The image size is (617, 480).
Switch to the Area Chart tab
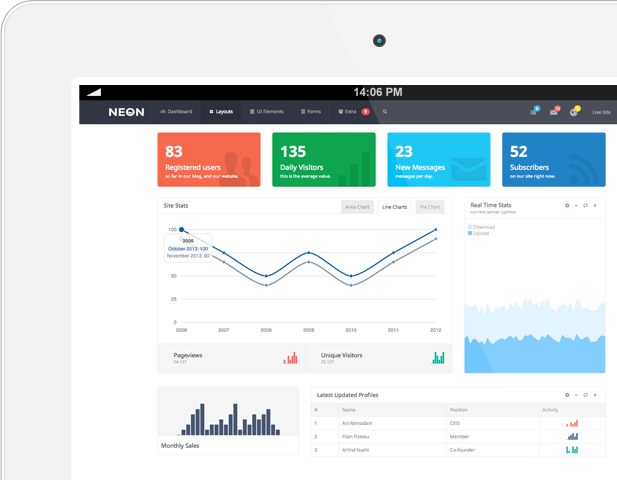pos(357,207)
